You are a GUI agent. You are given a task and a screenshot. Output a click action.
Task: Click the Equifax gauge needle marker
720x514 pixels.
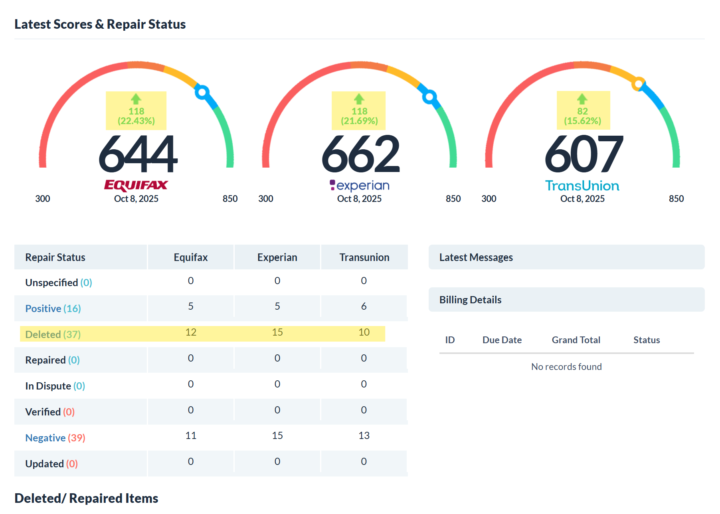pos(203,94)
